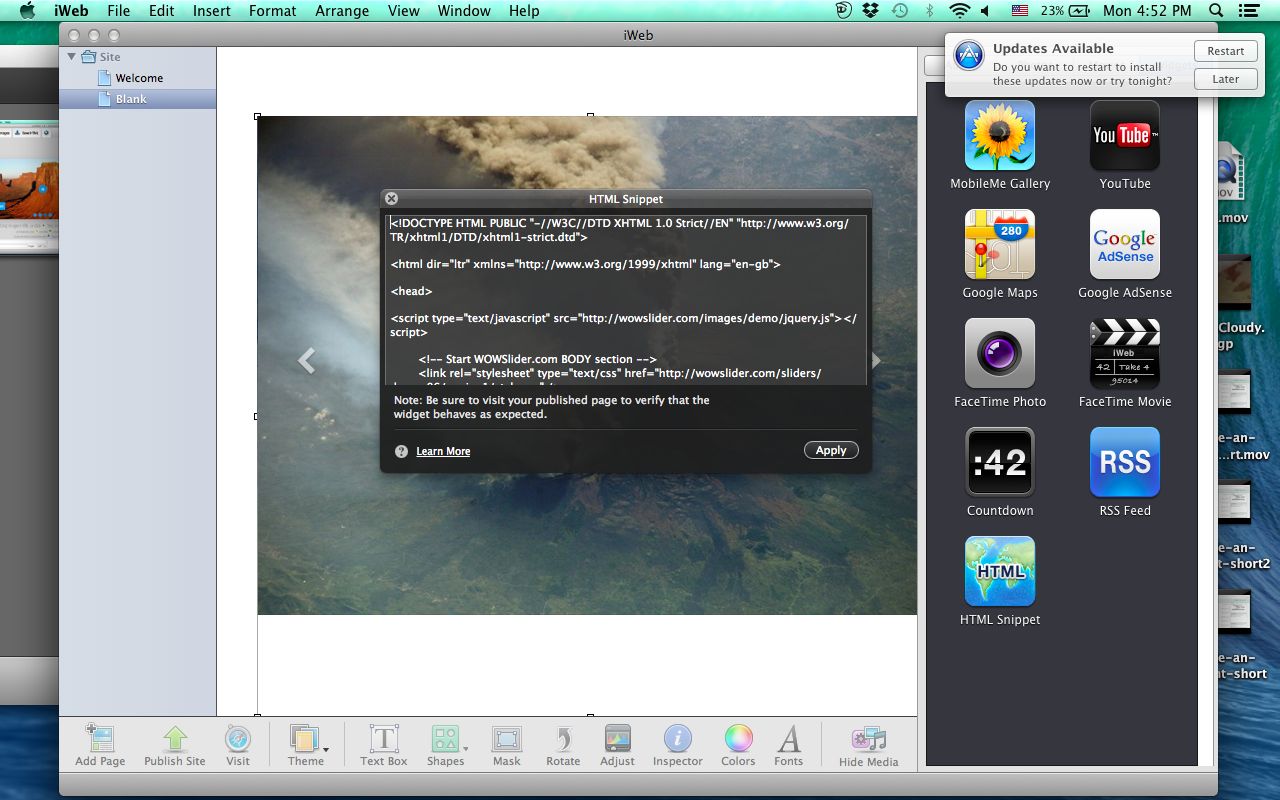Open the Learn More link
The width and height of the screenshot is (1280, 800).
coord(443,452)
